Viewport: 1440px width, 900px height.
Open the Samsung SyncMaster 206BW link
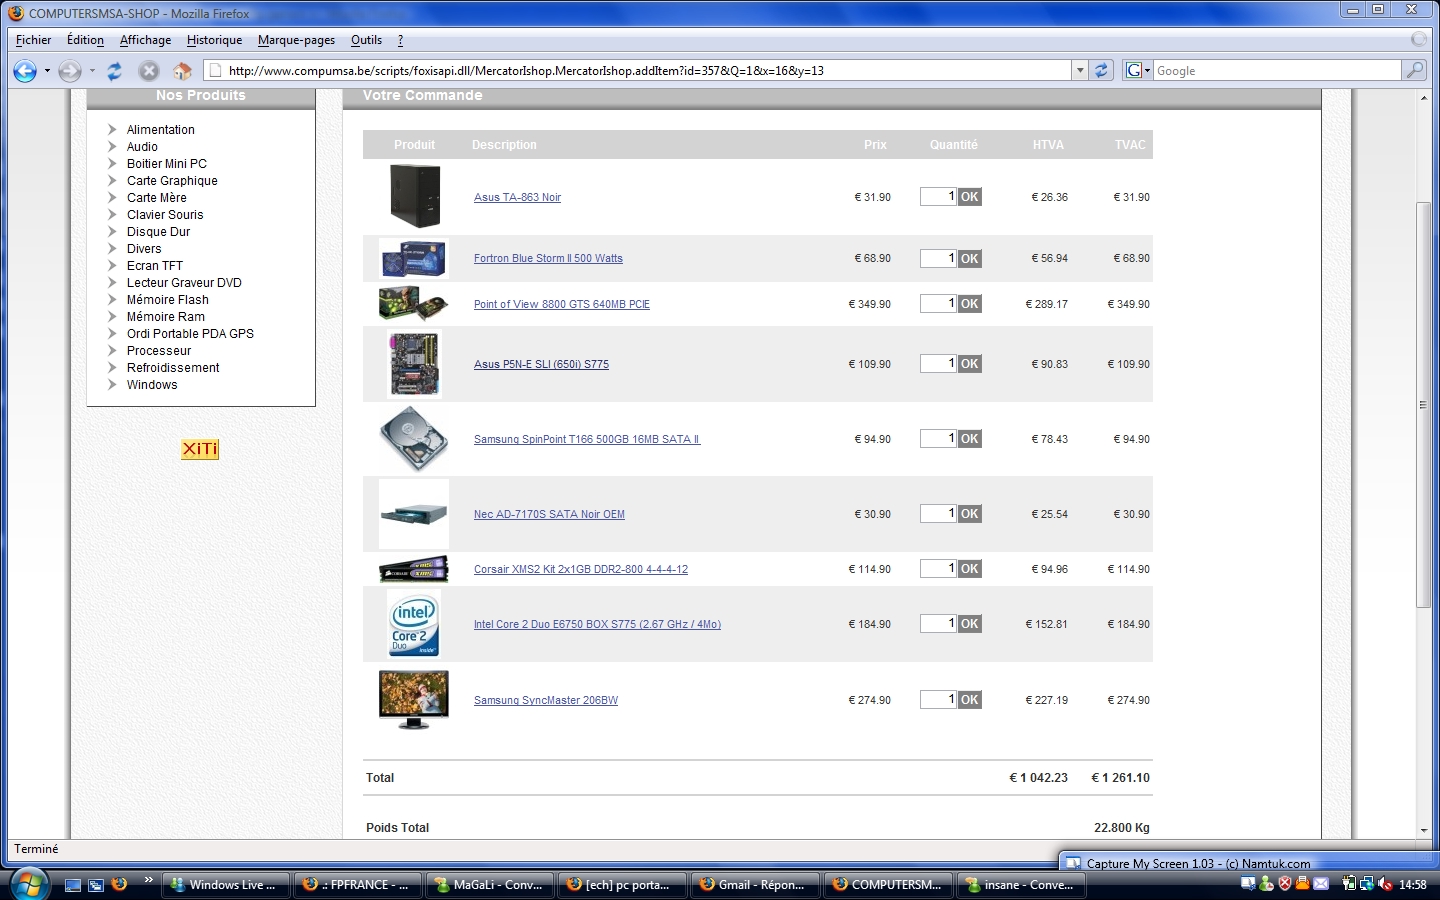pyautogui.click(x=545, y=700)
